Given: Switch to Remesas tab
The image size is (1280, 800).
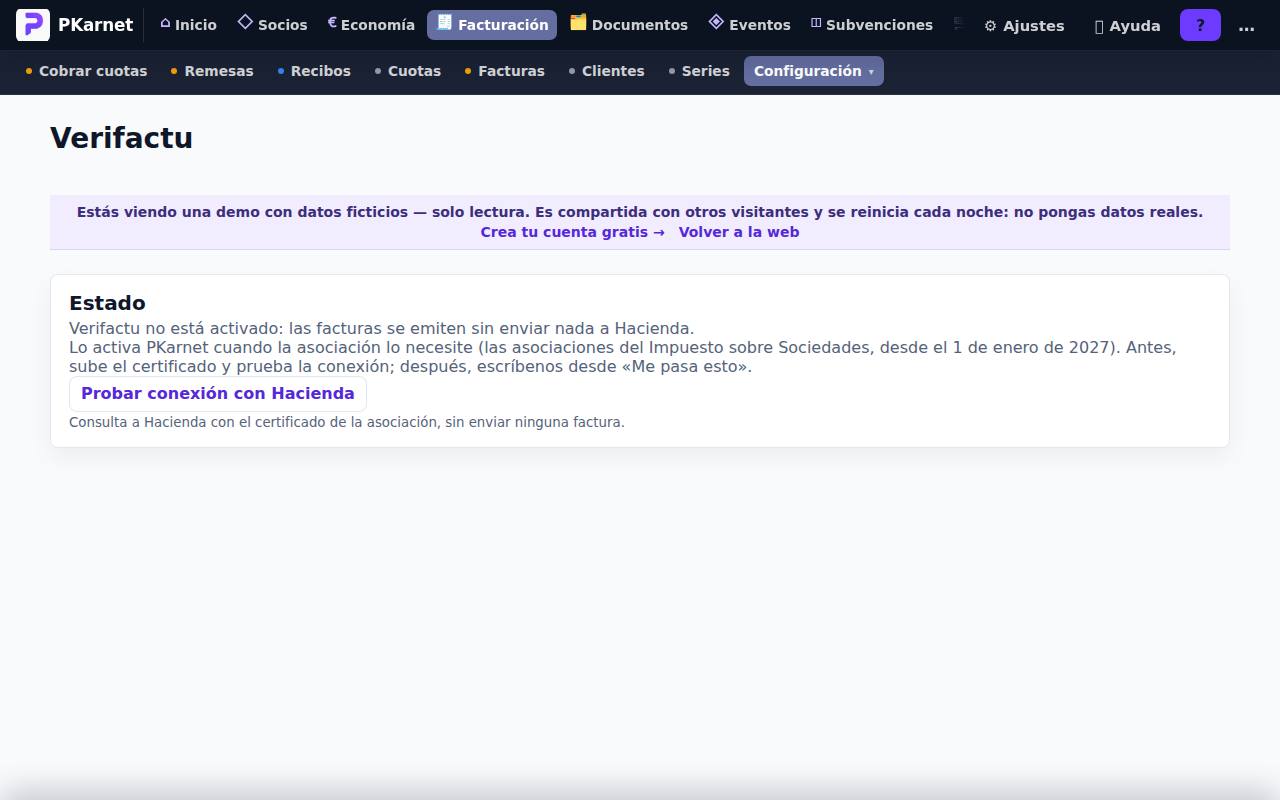Looking at the screenshot, I should [212, 71].
